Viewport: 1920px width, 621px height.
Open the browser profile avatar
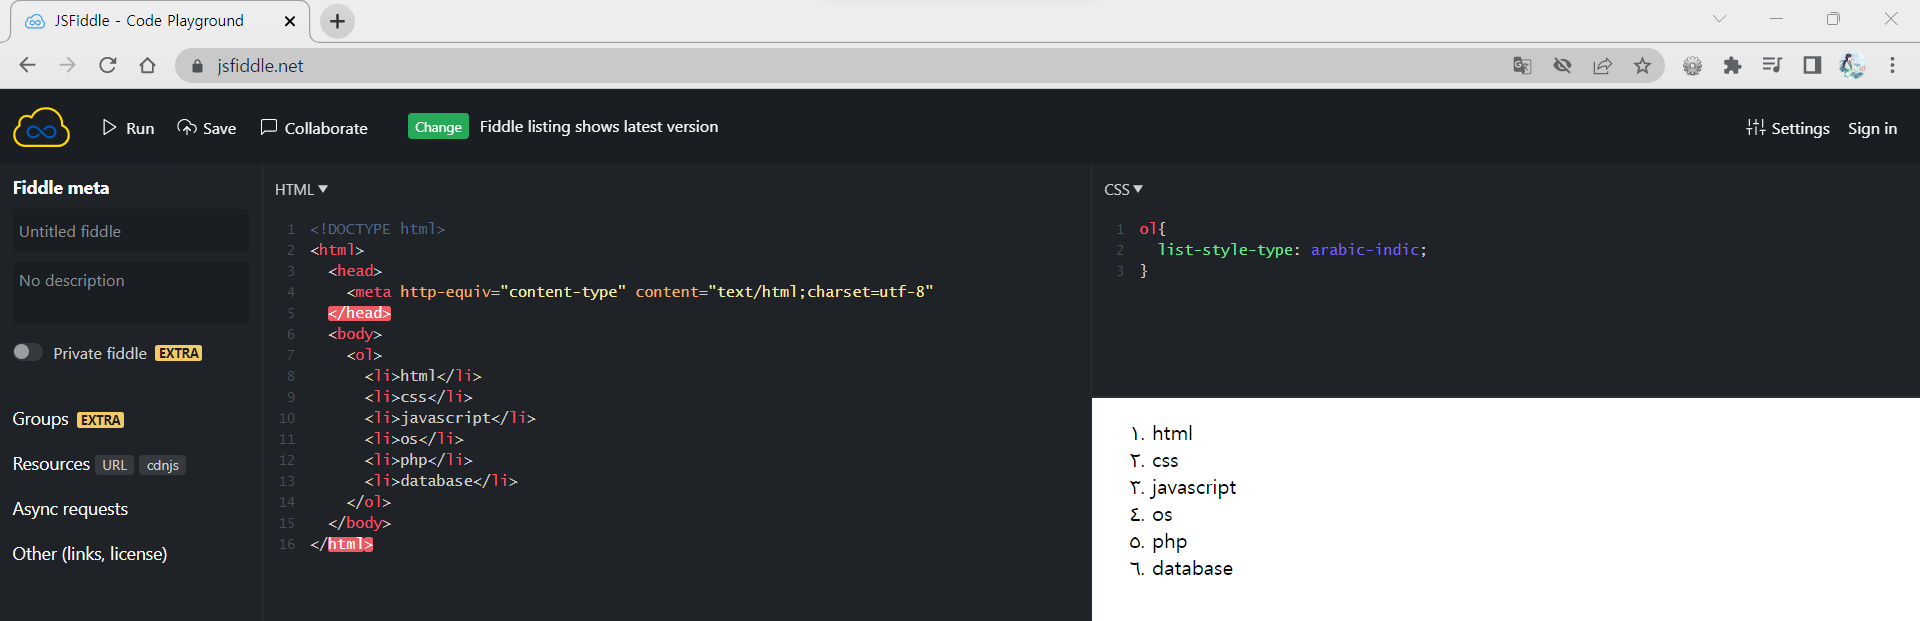tap(1852, 66)
